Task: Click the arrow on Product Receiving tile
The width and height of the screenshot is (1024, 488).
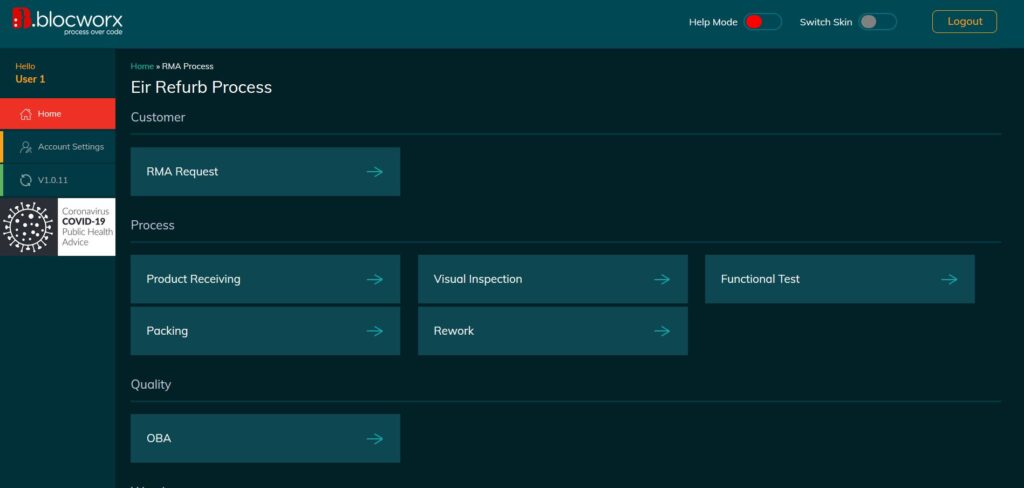Action: pos(375,279)
